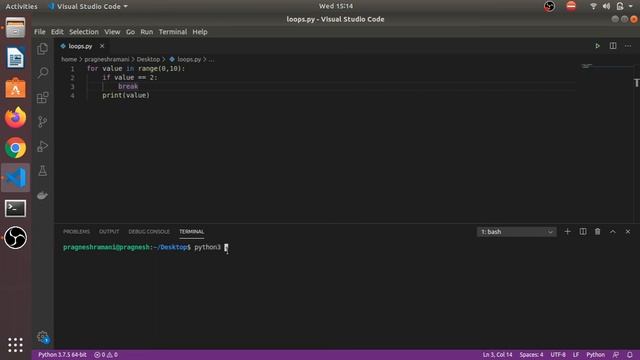Viewport: 640px width, 360px height.
Task: Select Python 3.7.5 64-bit interpreter
Action: point(62,355)
